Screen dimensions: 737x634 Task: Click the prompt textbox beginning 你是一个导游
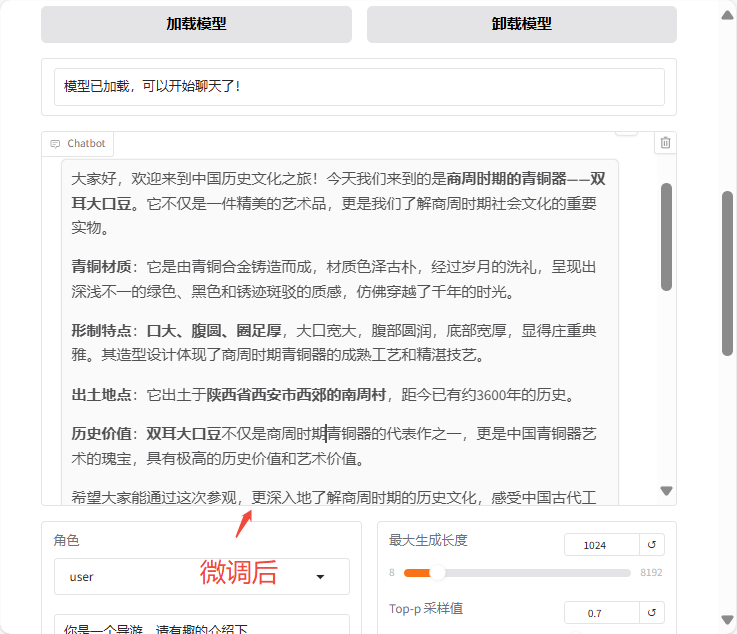(202, 624)
